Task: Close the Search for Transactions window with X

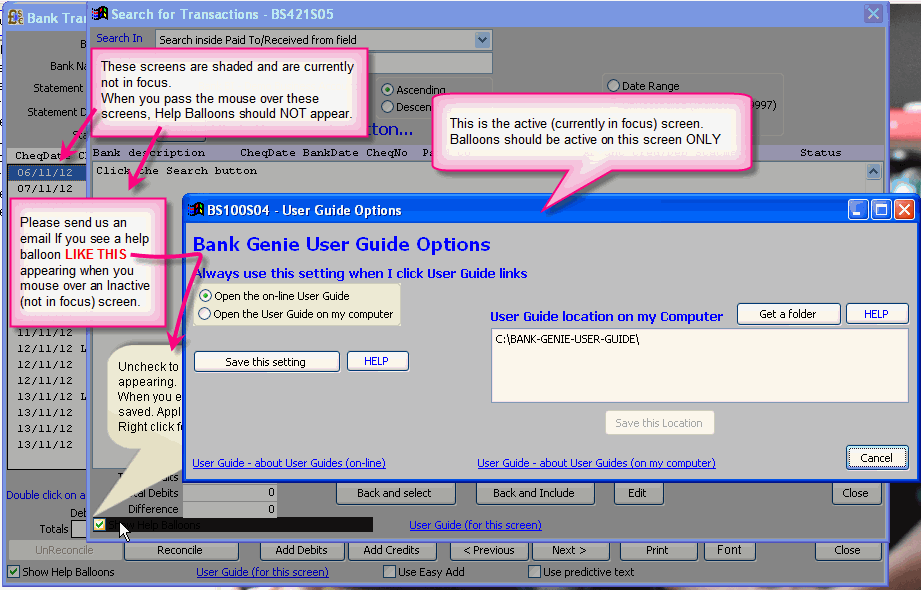Action: point(873,14)
